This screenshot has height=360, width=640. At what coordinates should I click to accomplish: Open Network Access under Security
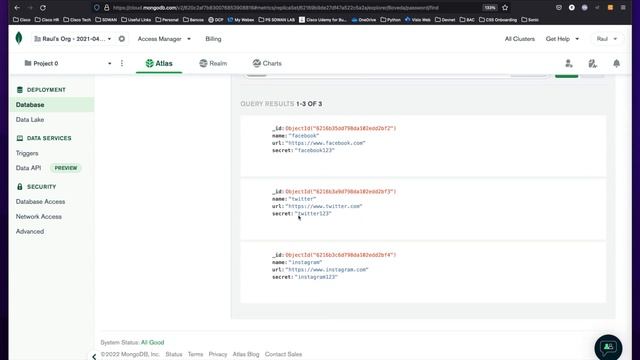(x=39, y=216)
